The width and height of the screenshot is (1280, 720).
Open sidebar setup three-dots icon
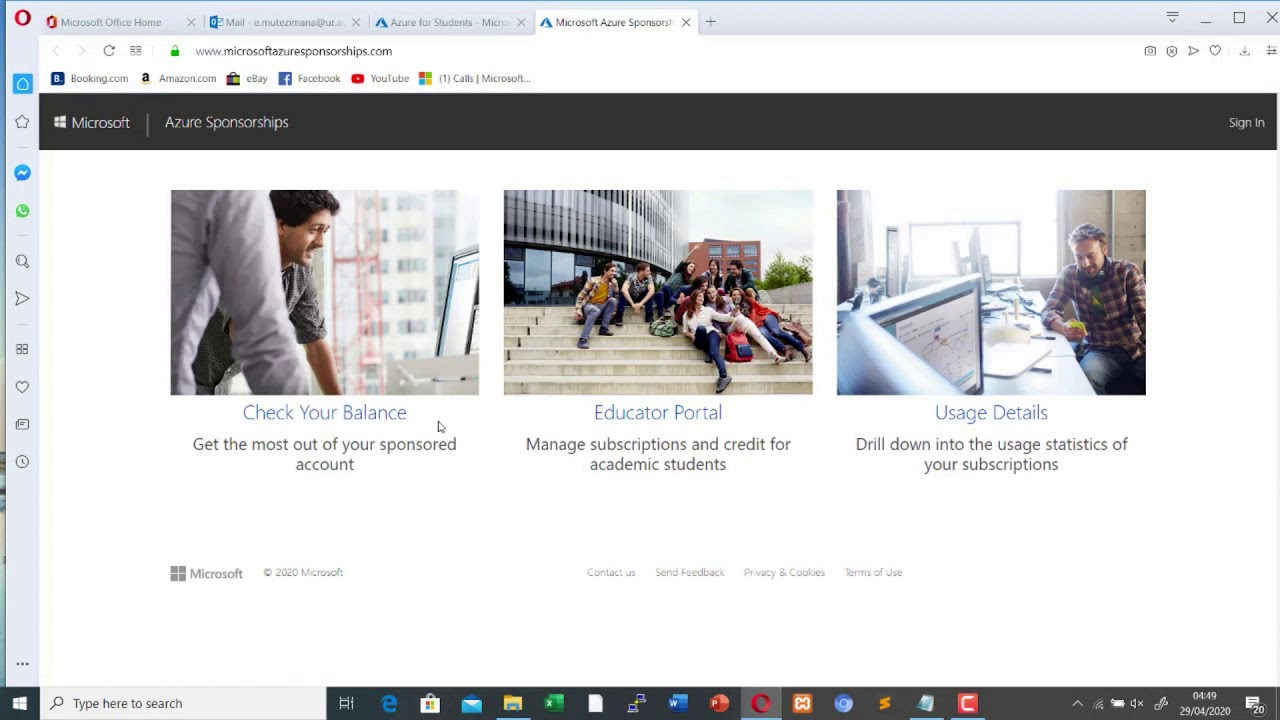point(22,664)
